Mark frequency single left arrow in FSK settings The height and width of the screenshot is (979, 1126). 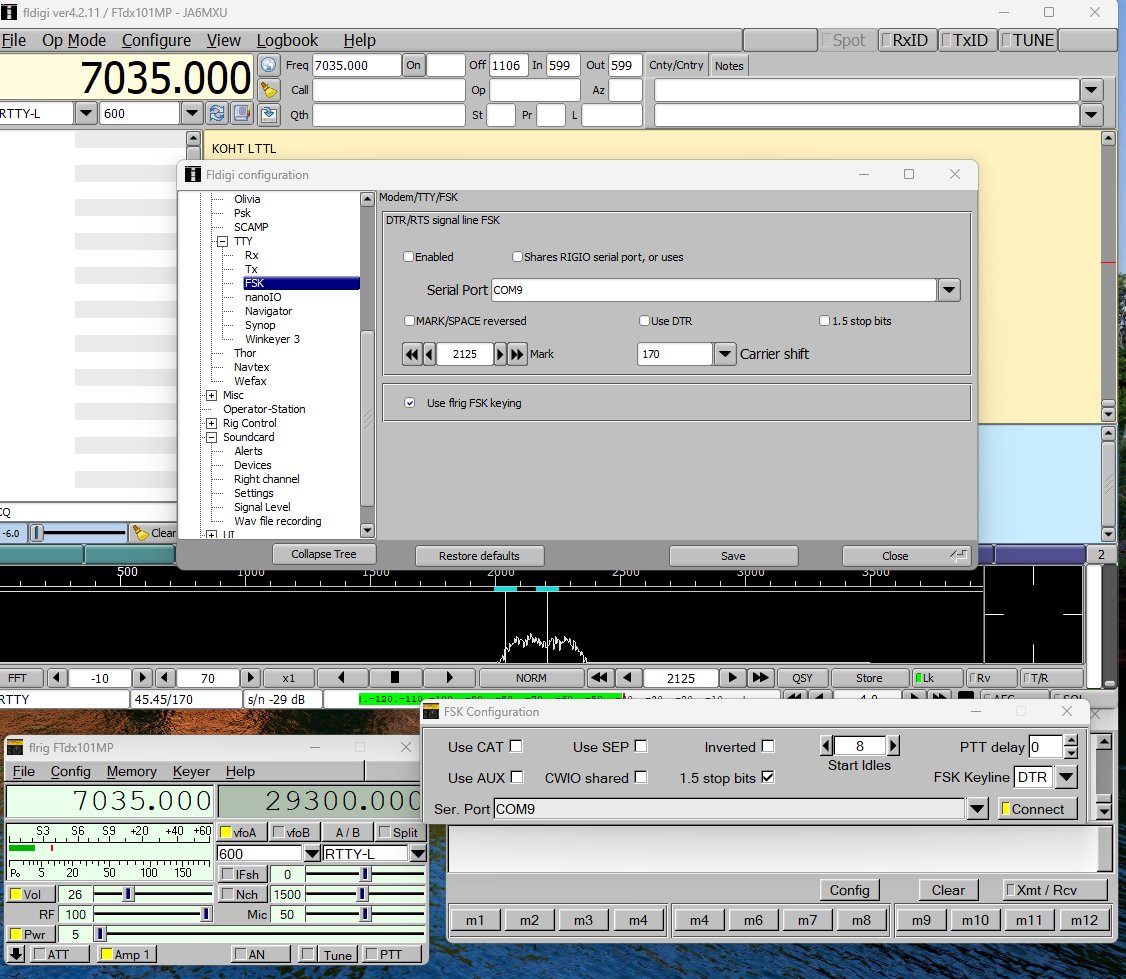click(429, 354)
